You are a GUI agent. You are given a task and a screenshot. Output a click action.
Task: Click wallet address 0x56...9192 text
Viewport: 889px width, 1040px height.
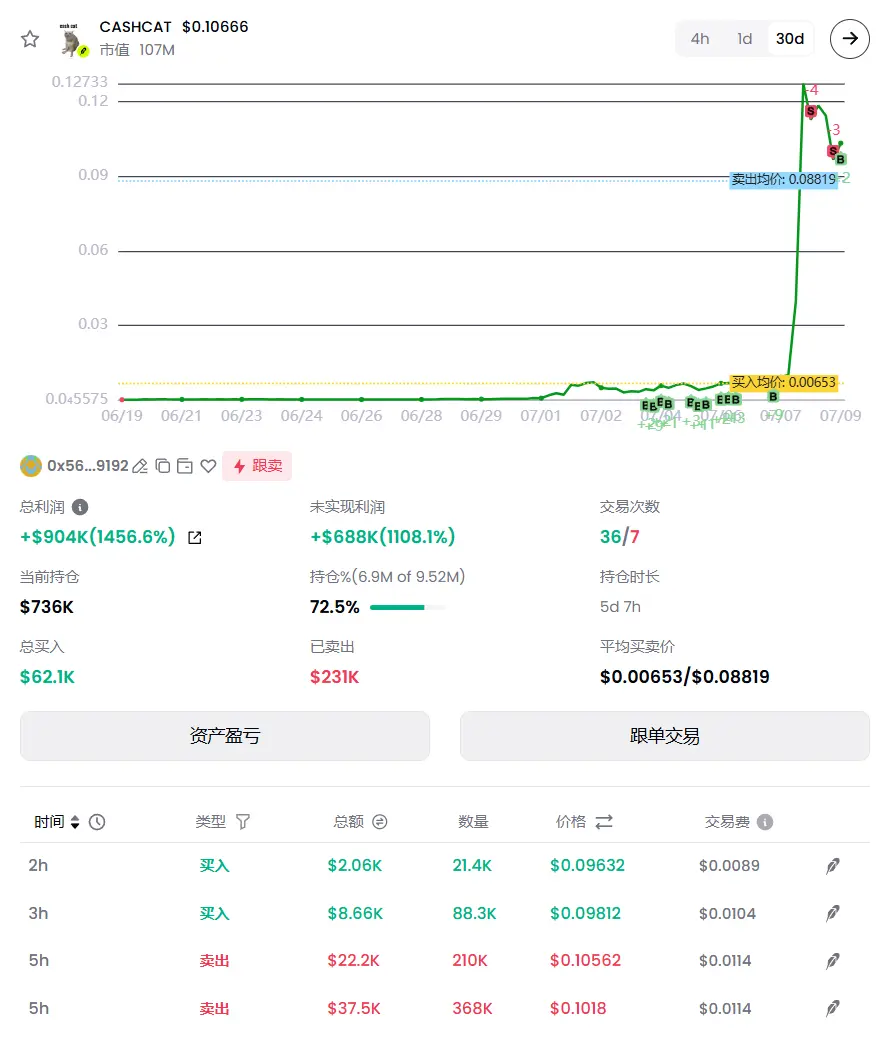[x=88, y=466]
